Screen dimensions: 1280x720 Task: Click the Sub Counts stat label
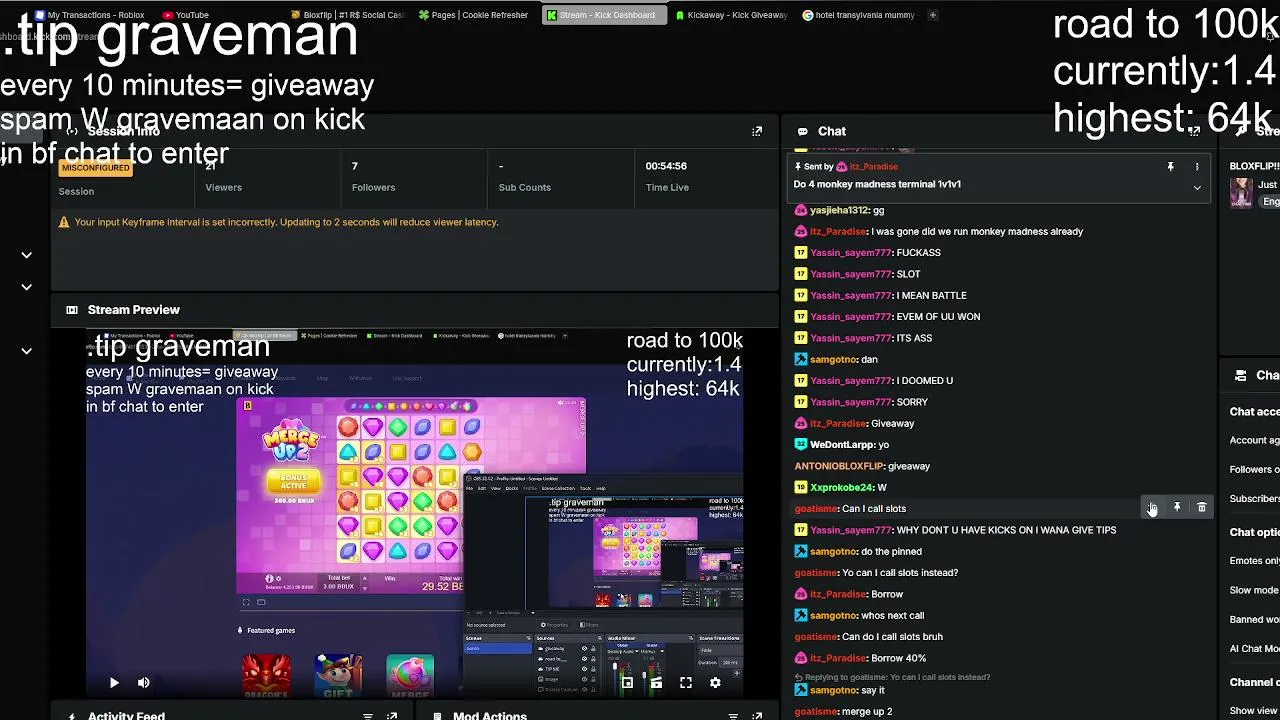[x=525, y=188]
